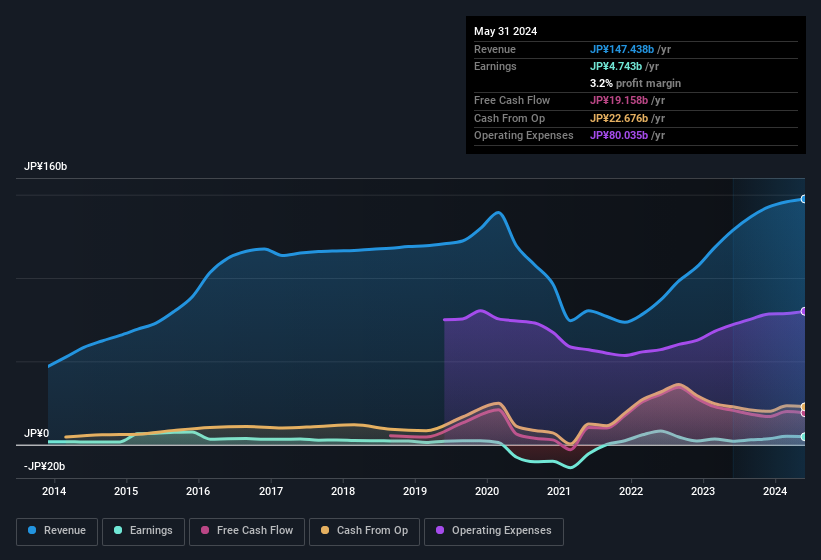This screenshot has width=821, height=560.
Task: Click the Earnings endpoint marker on chart
Action: [804, 436]
